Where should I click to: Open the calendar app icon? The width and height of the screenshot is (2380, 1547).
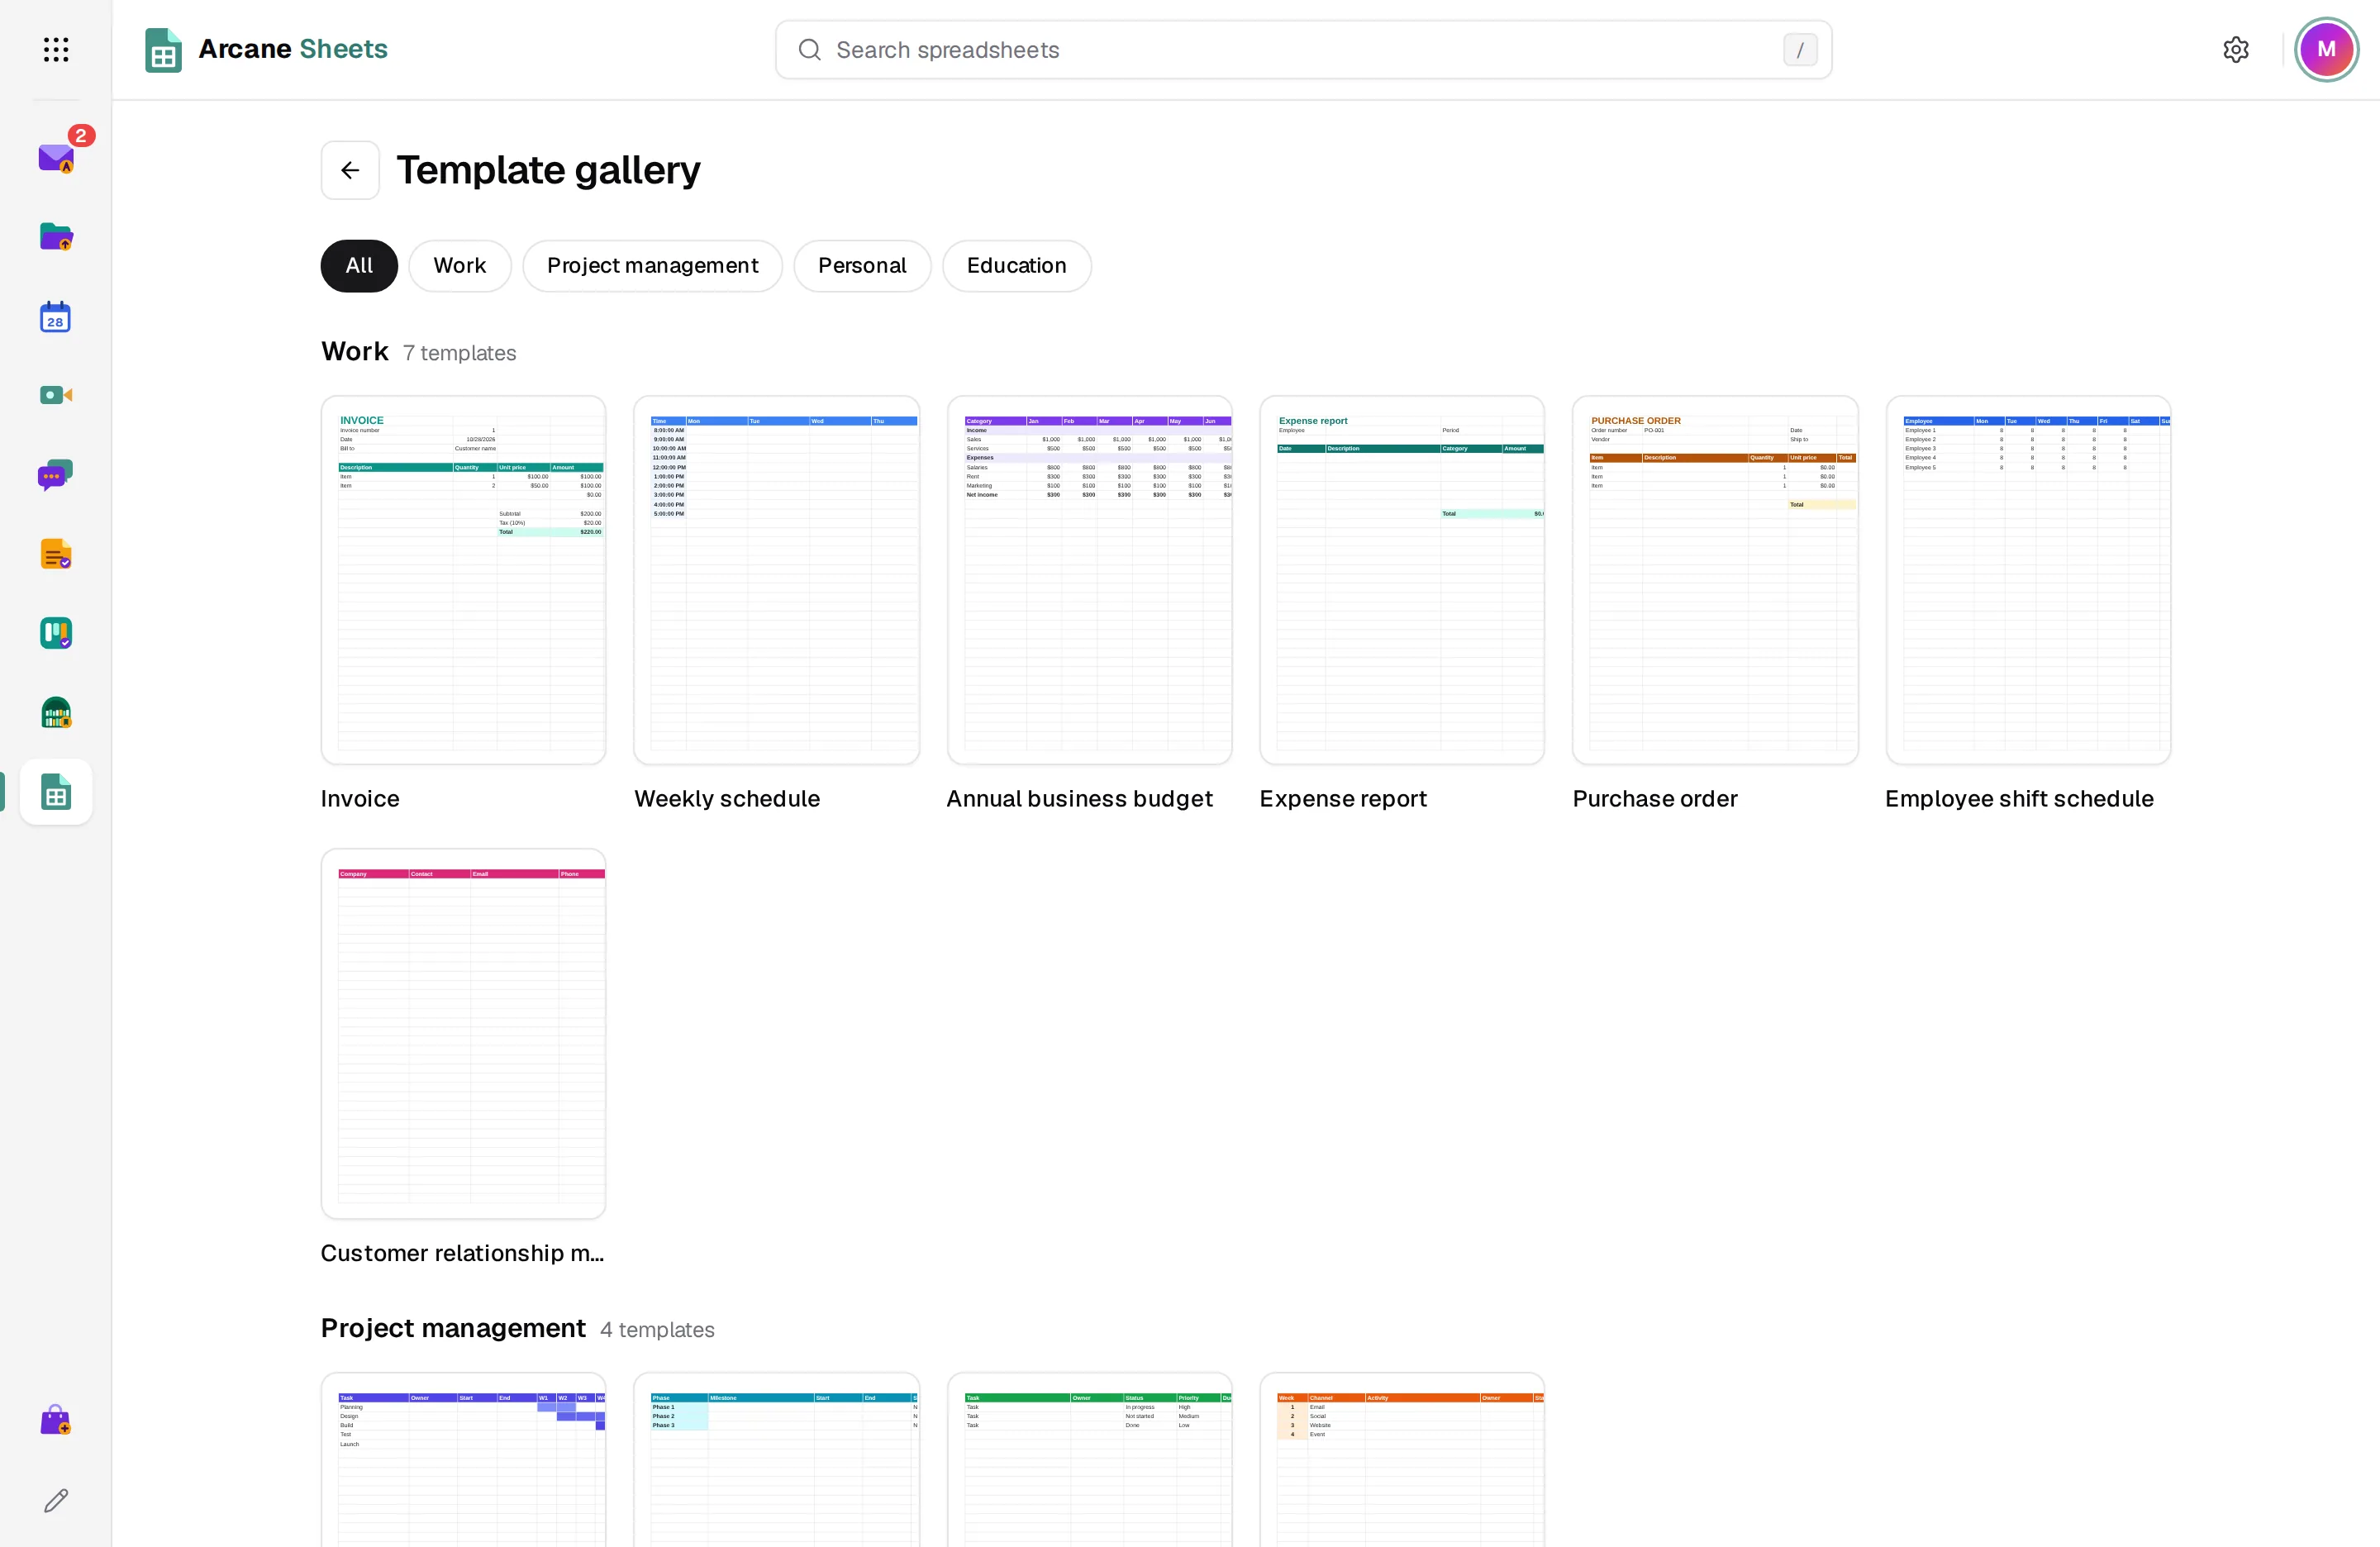[56, 316]
